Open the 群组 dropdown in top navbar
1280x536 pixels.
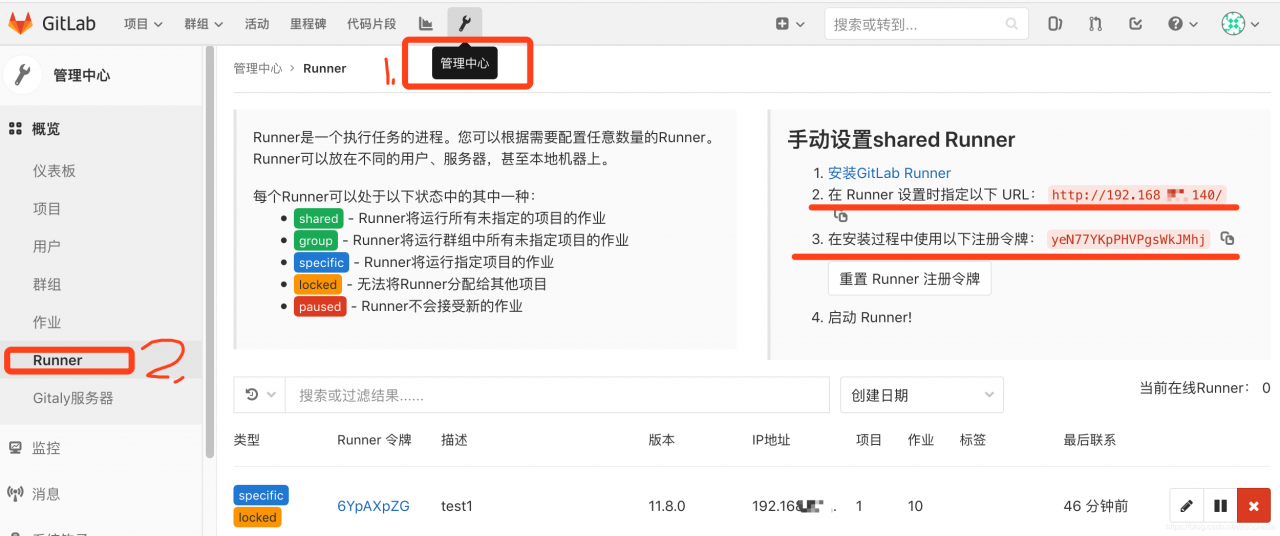tap(204, 24)
